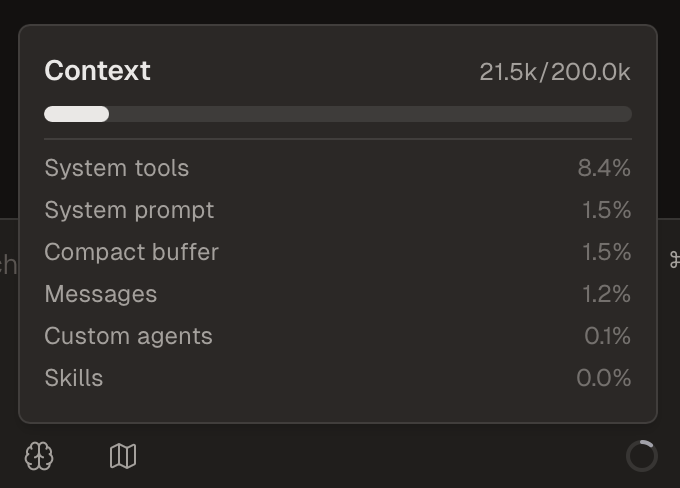Click the command key symbol at right edge
The height and width of the screenshot is (488, 680).
click(674, 260)
